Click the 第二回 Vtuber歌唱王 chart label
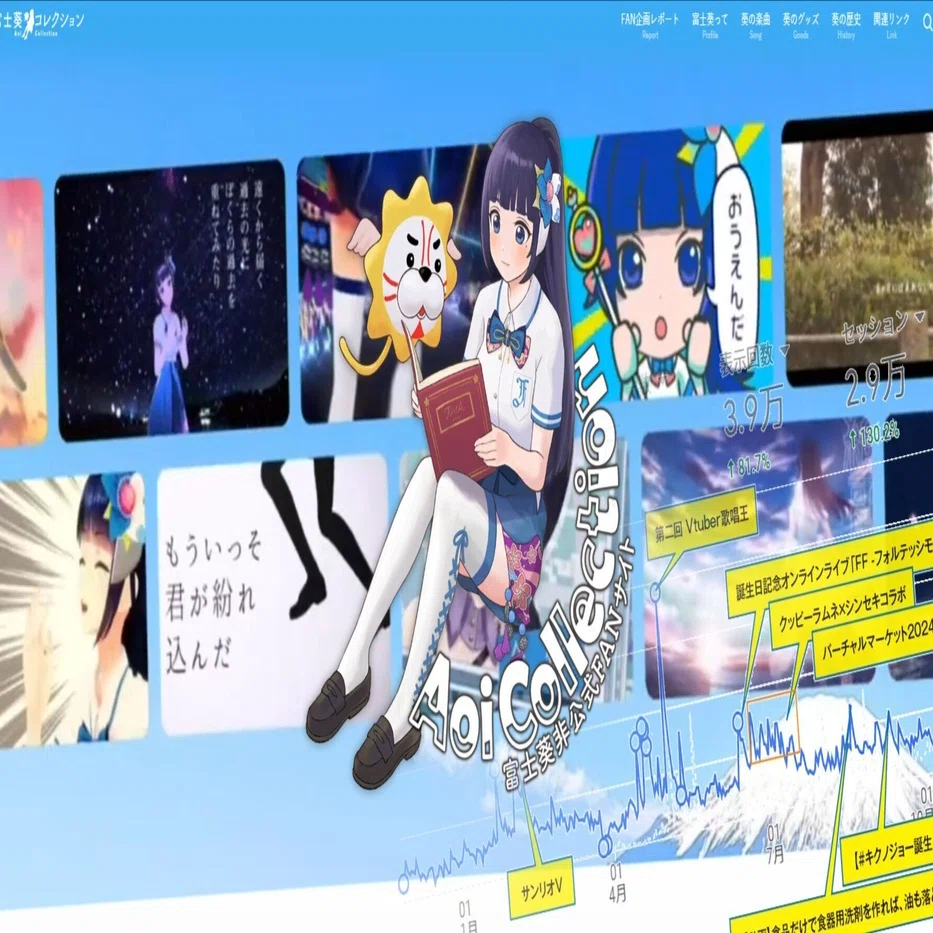This screenshot has width=933, height=933. (702, 522)
